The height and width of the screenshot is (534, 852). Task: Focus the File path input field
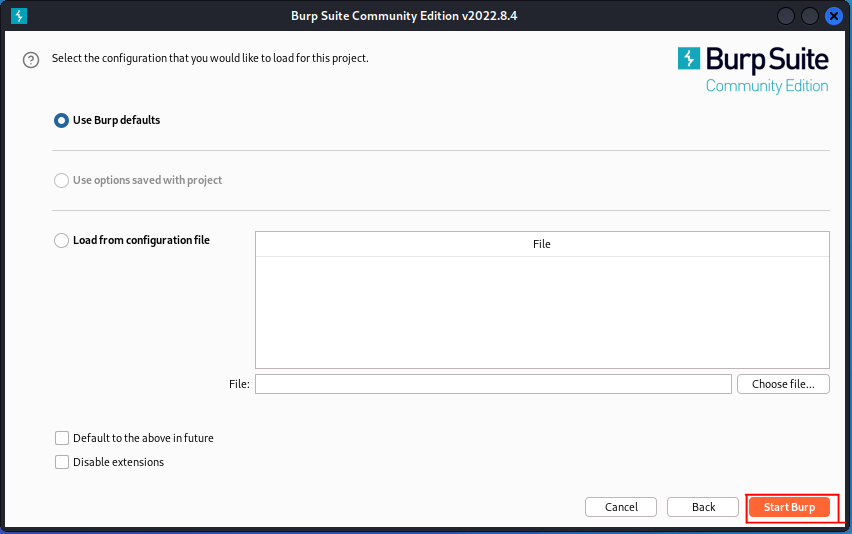(x=493, y=384)
